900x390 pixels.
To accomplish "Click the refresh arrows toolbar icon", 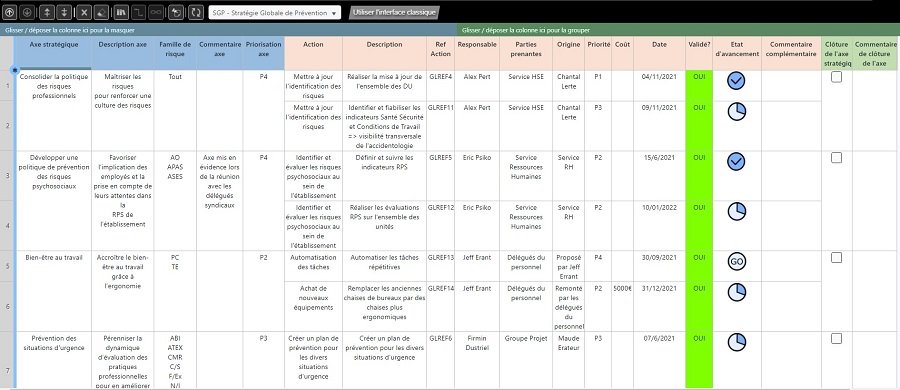I will pos(196,12).
